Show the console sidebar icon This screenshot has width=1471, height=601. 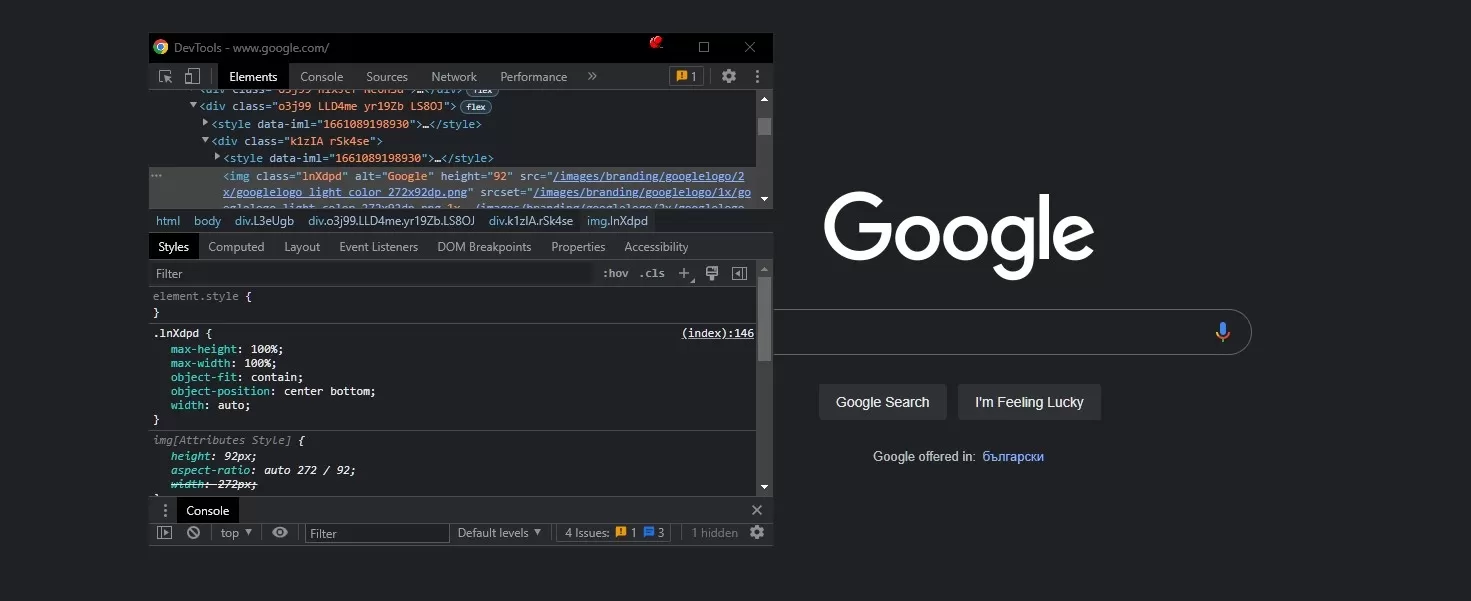(165, 533)
